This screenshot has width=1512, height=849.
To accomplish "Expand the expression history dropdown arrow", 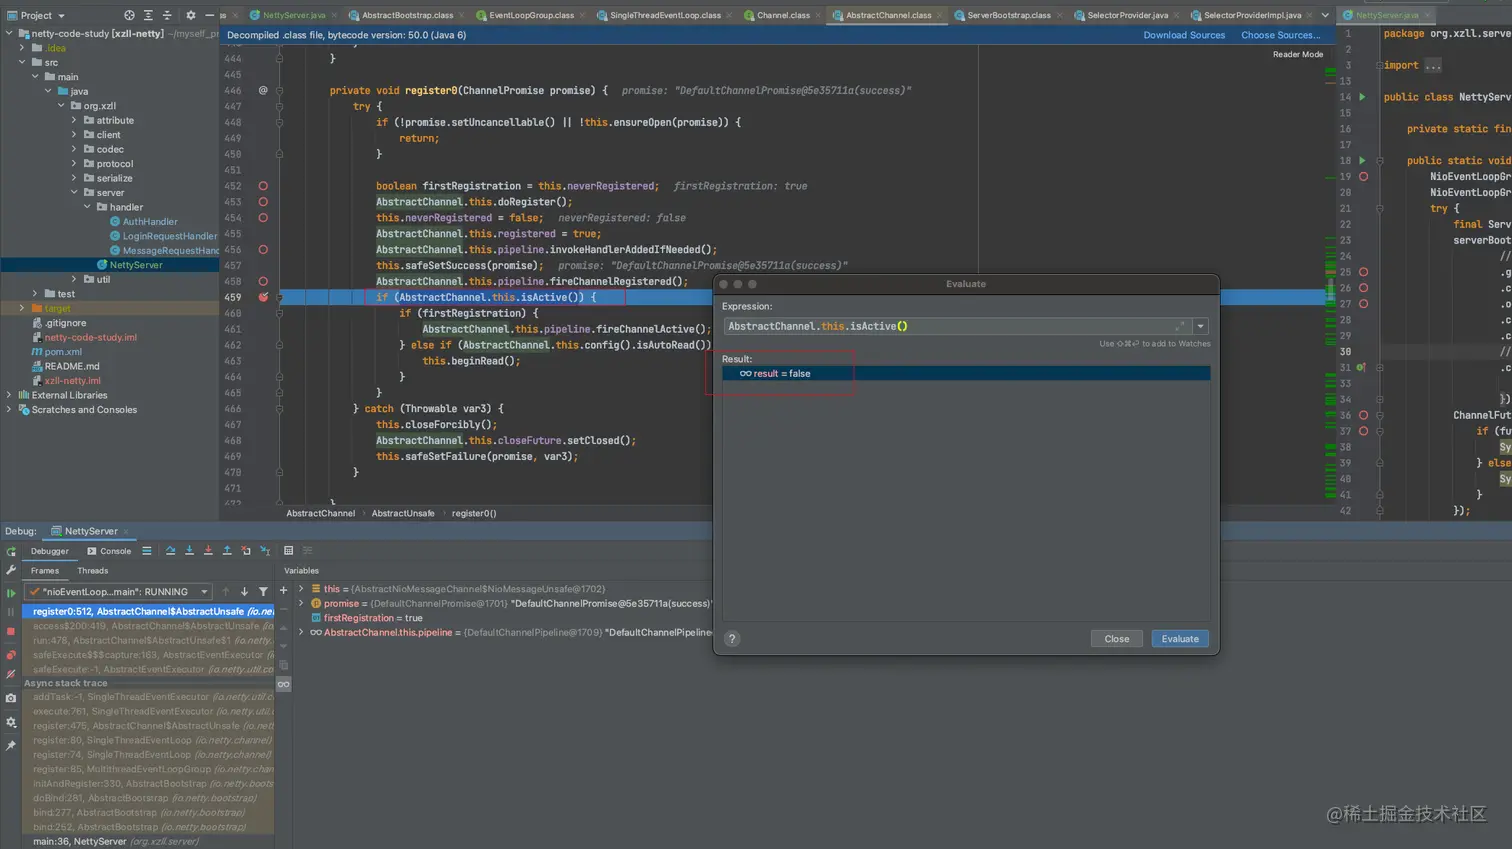I will (1200, 326).
